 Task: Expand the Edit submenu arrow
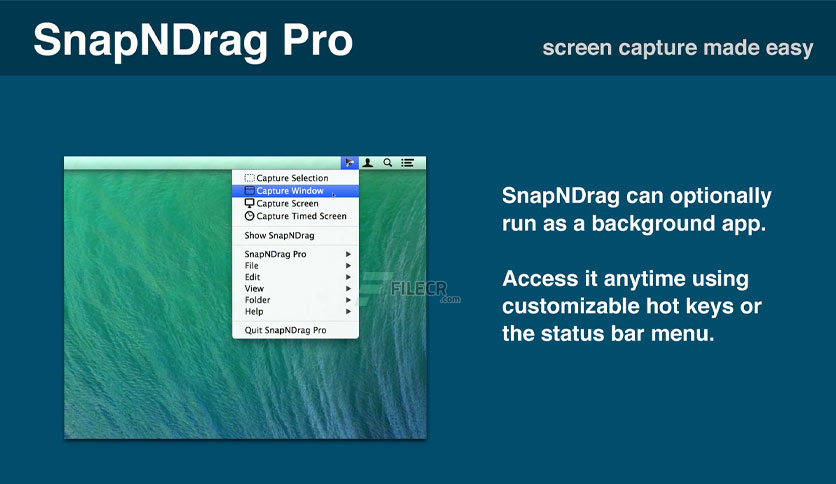coord(348,277)
